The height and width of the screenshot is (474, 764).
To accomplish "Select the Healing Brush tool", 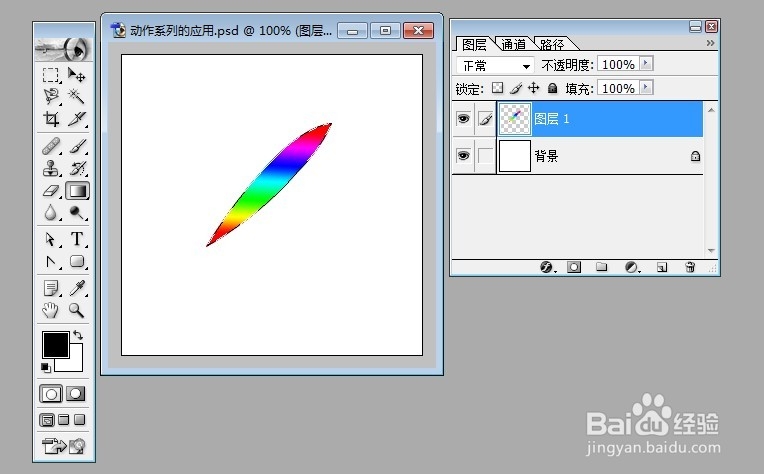I will (x=51, y=146).
